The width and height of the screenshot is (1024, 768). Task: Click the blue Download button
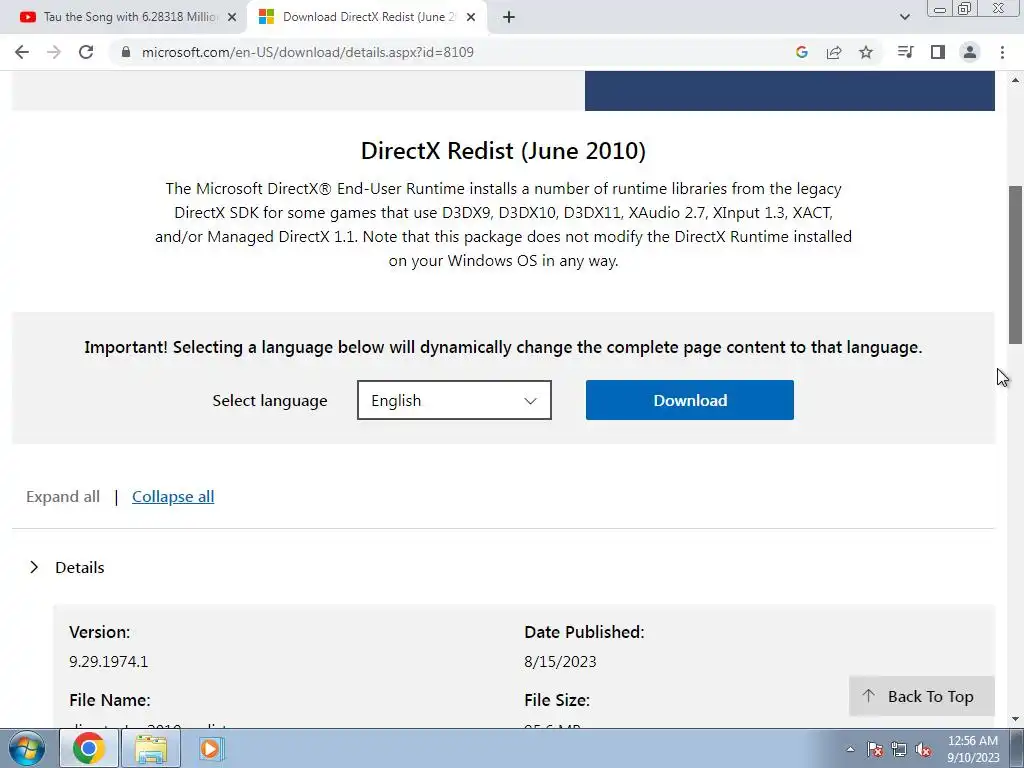[x=690, y=400]
